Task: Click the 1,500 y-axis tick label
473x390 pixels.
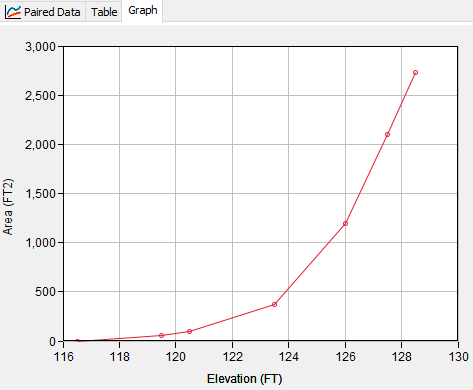Action: [40, 194]
